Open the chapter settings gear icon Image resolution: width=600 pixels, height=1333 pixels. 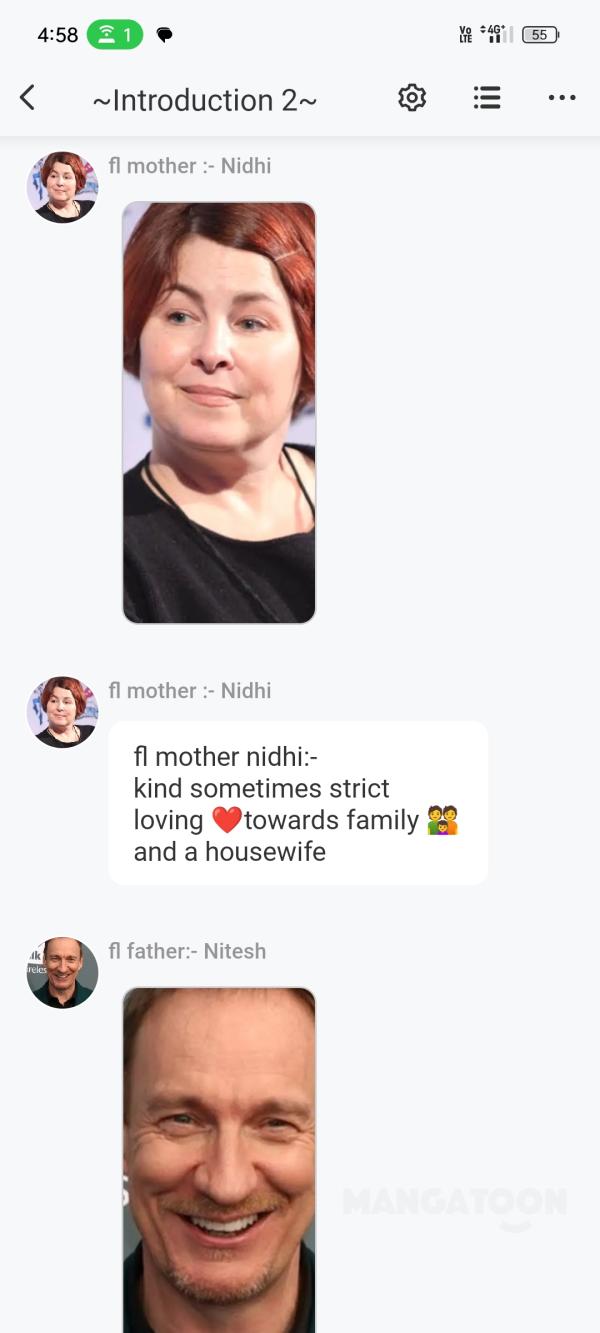tap(411, 97)
